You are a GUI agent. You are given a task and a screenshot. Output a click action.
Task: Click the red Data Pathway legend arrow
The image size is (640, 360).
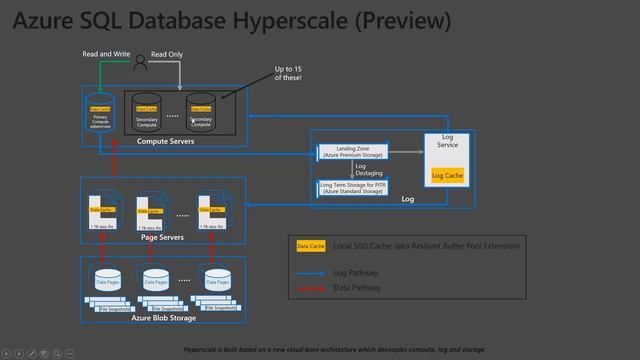(x=311, y=288)
